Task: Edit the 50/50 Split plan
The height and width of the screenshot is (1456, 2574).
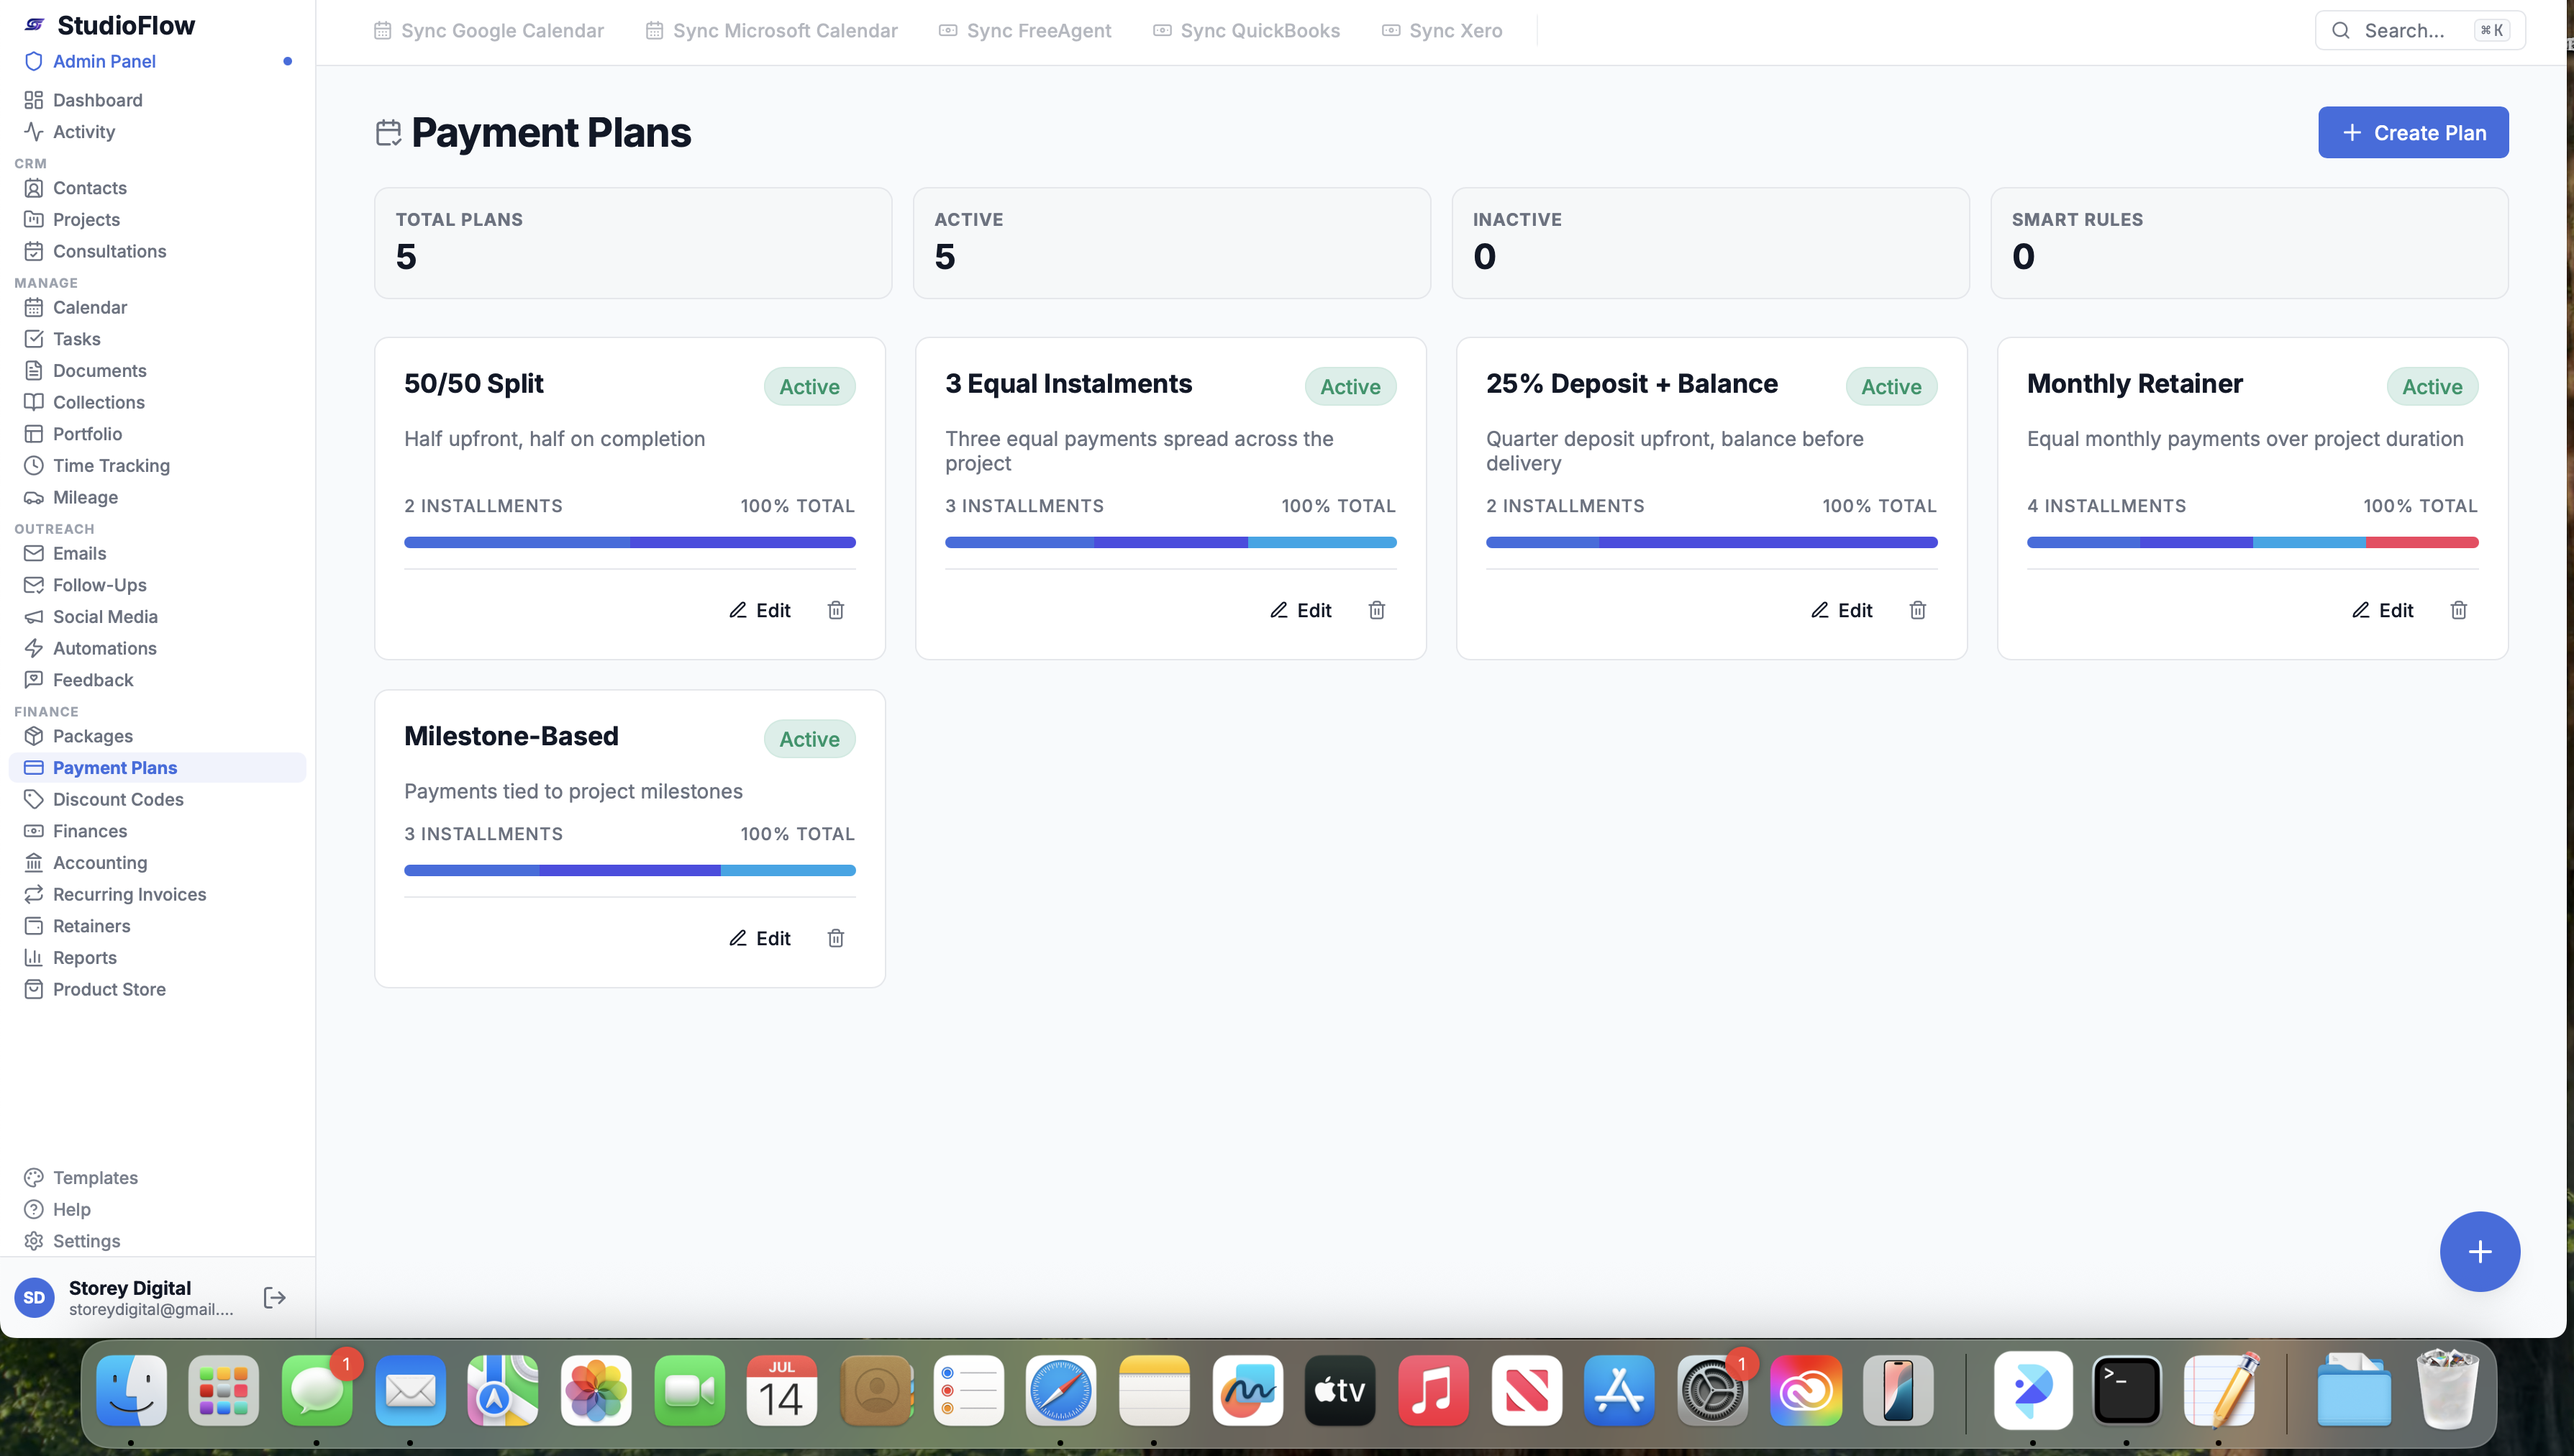Action: (760, 610)
